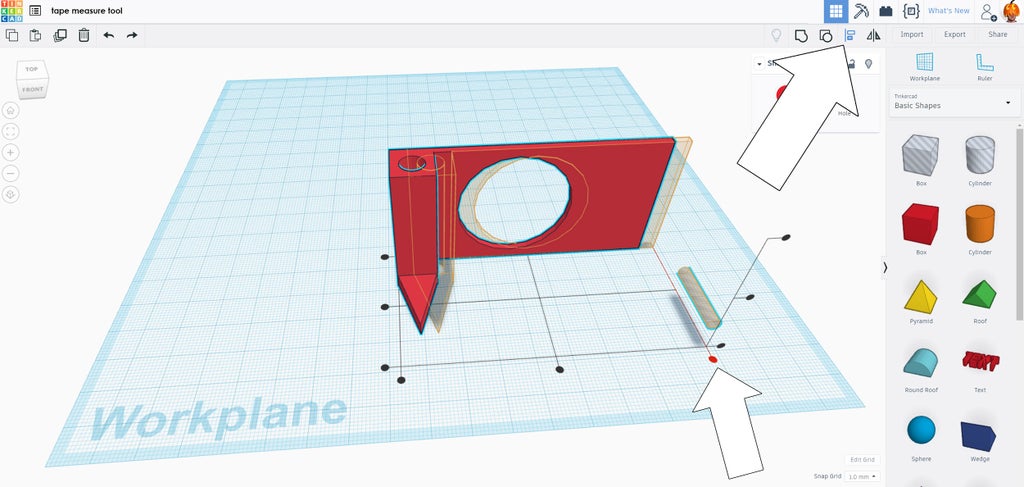Click the Edit Grid button
Viewport: 1024px width, 487px height.
coord(862,460)
